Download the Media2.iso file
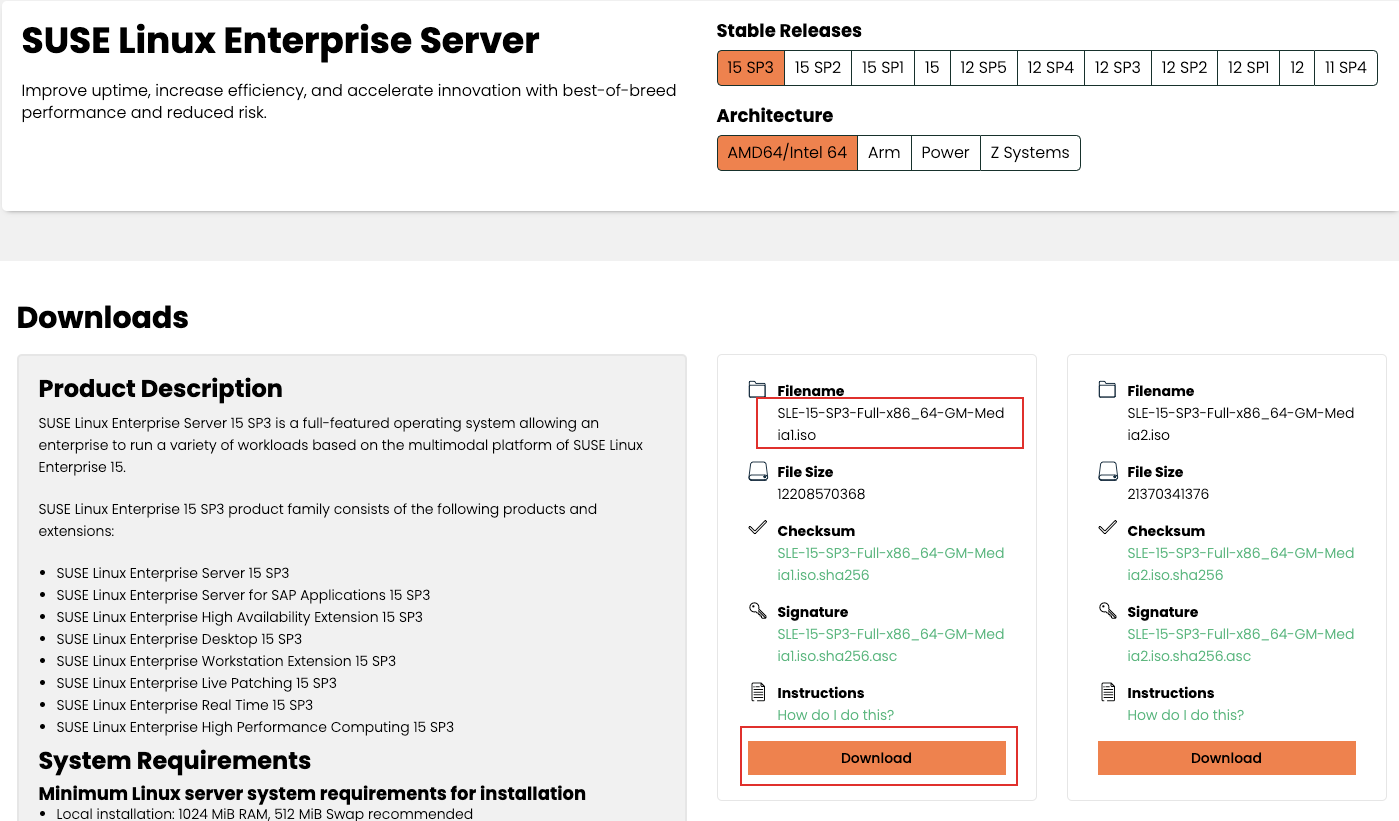Image resolution: width=1399 pixels, height=821 pixels. click(x=1227, y=758)
